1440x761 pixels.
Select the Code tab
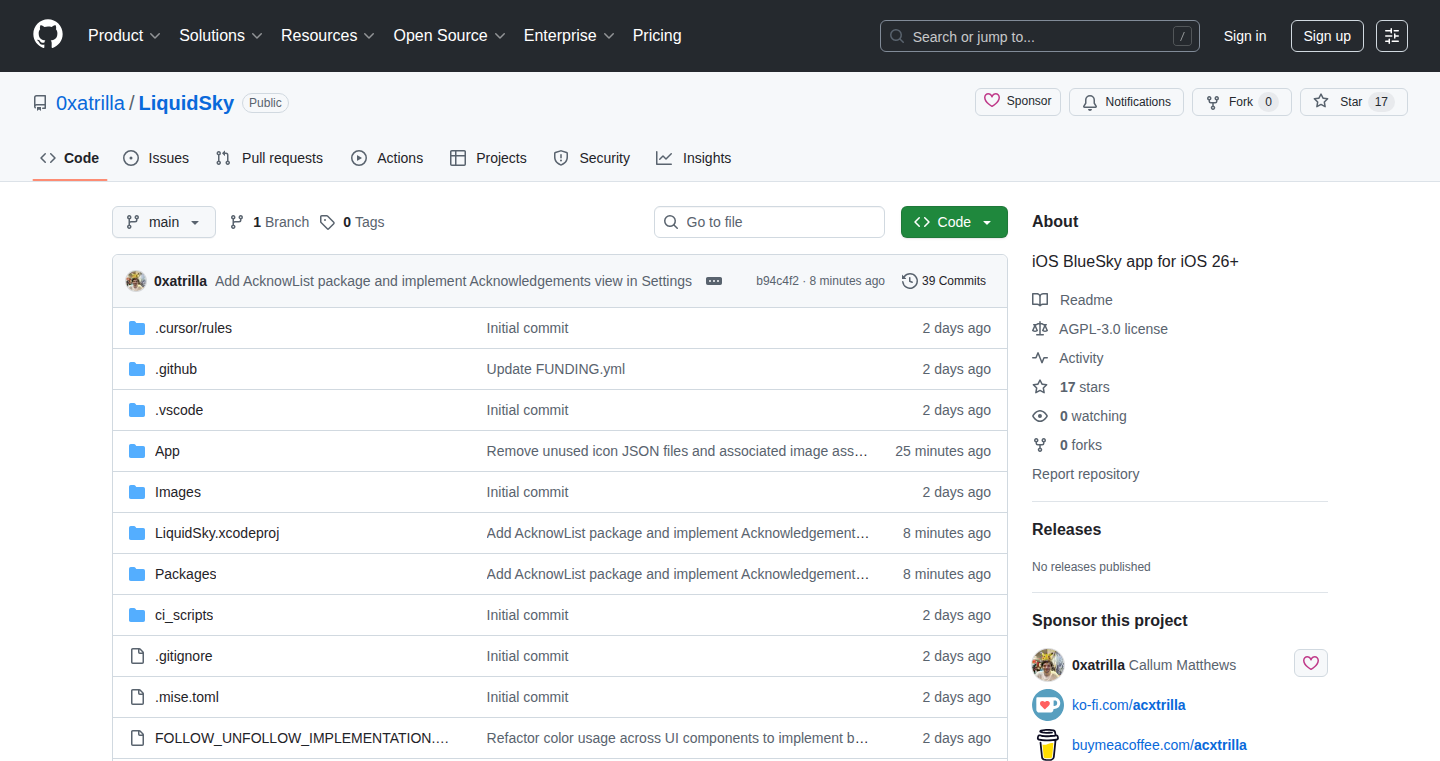(70, 158)
